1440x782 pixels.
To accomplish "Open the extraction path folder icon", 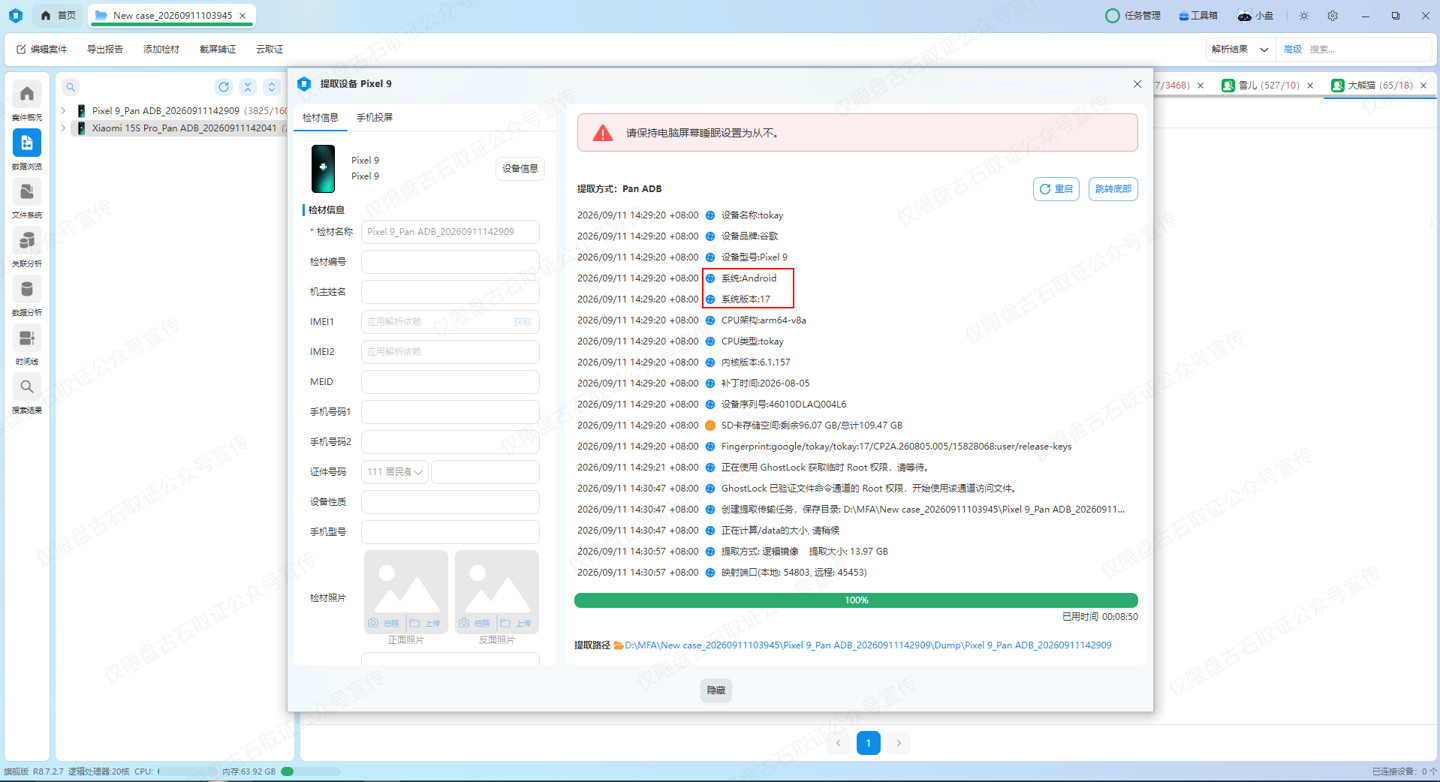I will coord(618,645).
